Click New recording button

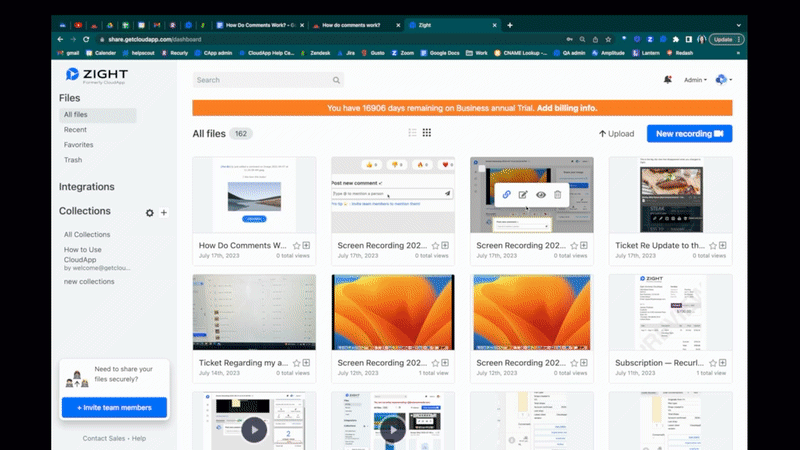689,134
